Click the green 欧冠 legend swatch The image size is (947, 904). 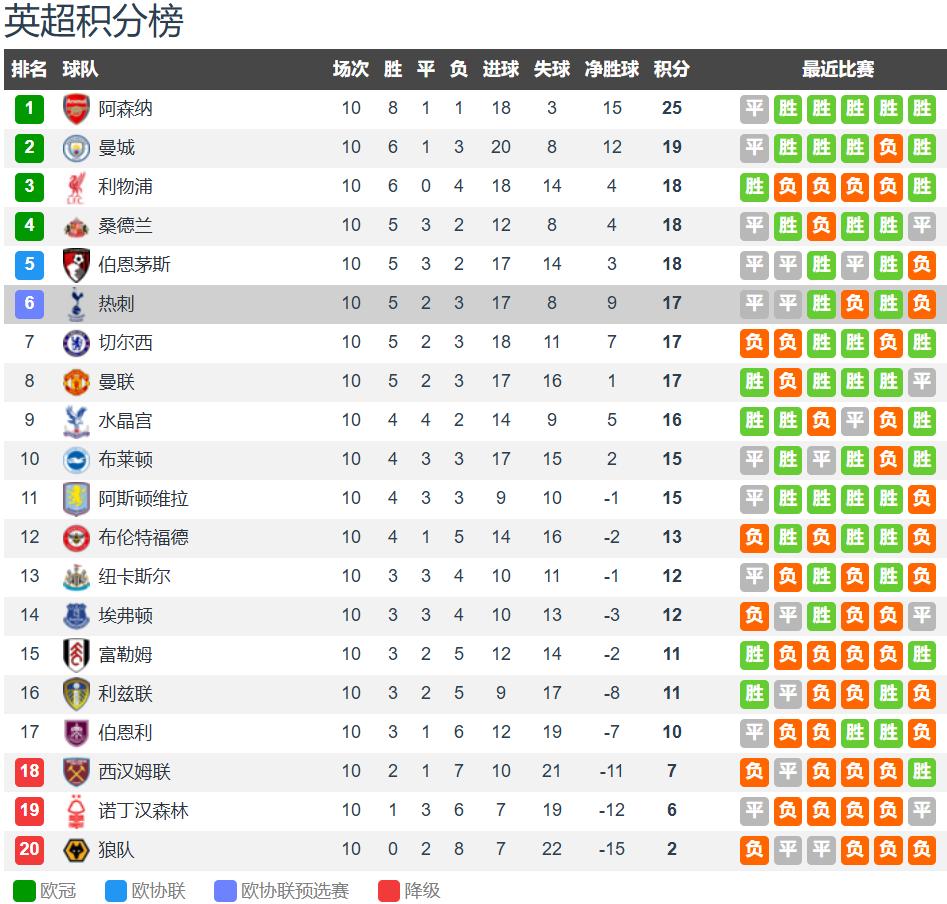[24, 891]
